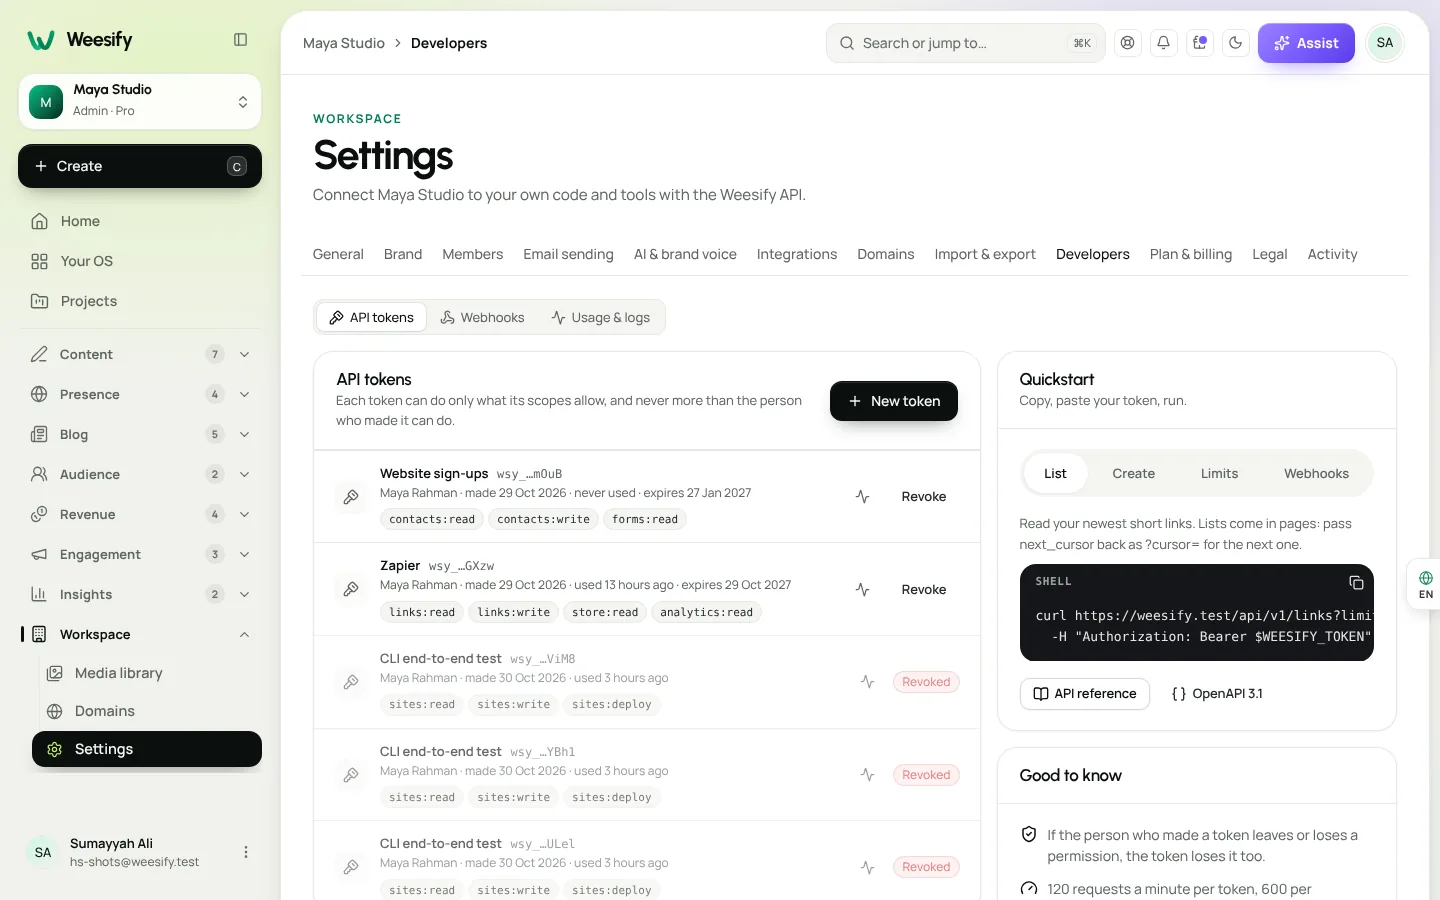Image resolution: width=1440 pixels, height=900 pixels.
Task: Collapse the sidebar panel icon
Action: pos(240,40)
